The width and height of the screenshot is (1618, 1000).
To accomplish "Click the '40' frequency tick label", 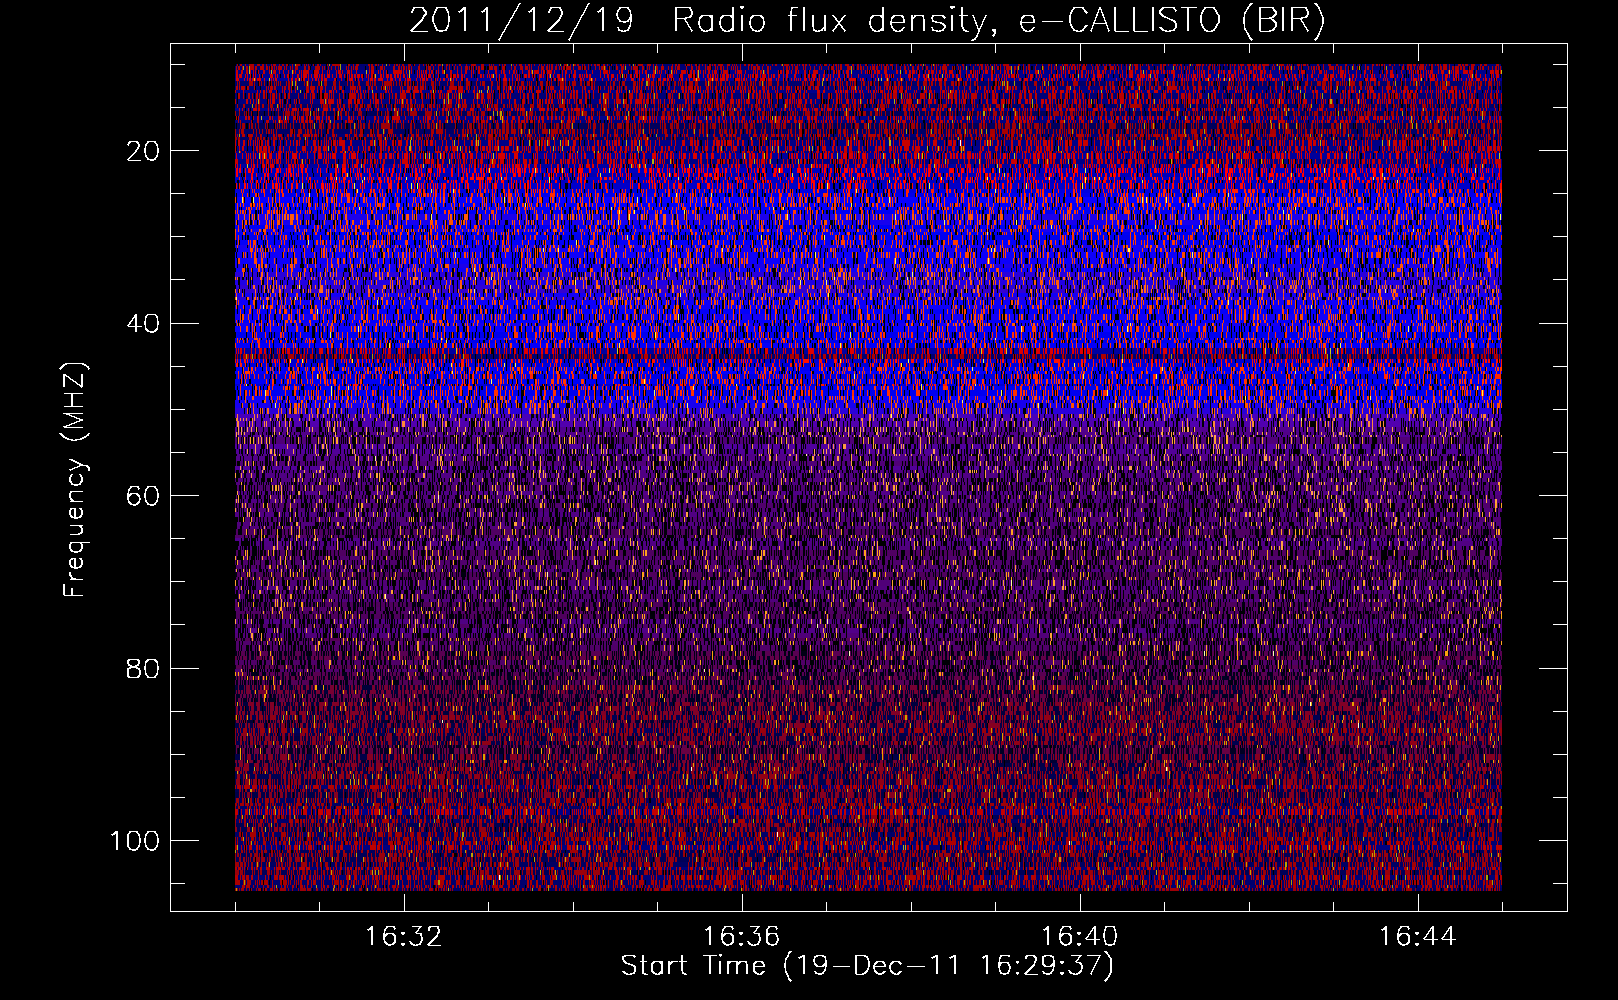I will [144, 323].
